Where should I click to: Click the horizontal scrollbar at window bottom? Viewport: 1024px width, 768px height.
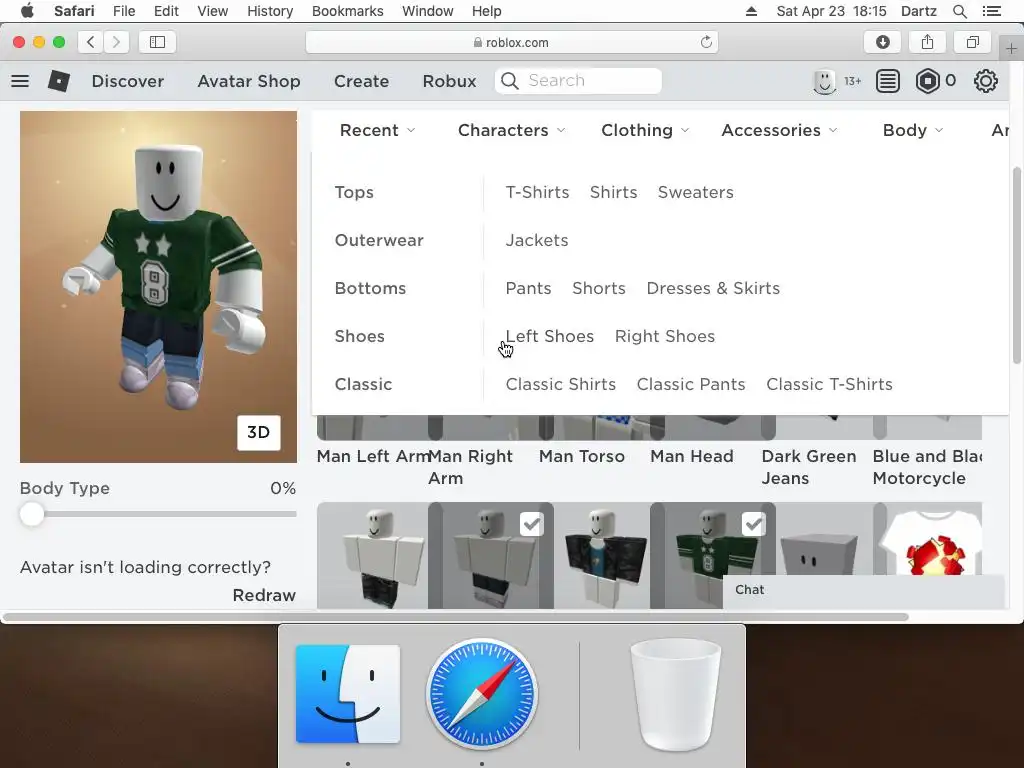click(455, 616)
